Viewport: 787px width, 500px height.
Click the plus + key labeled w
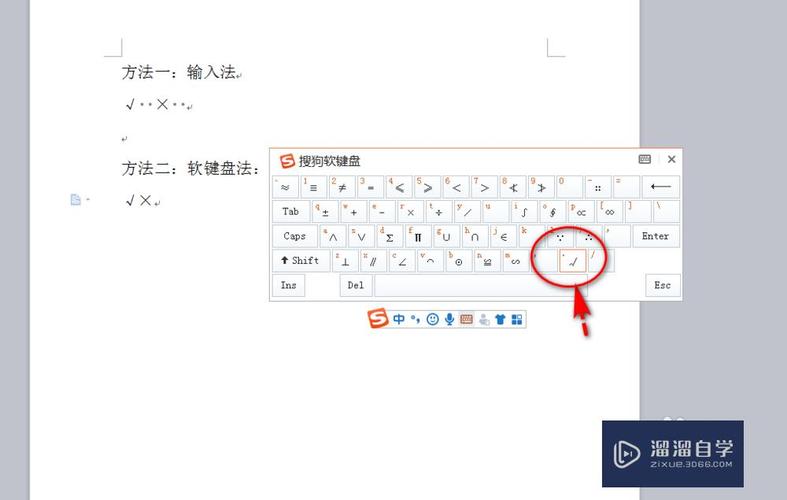click(354, 211)
